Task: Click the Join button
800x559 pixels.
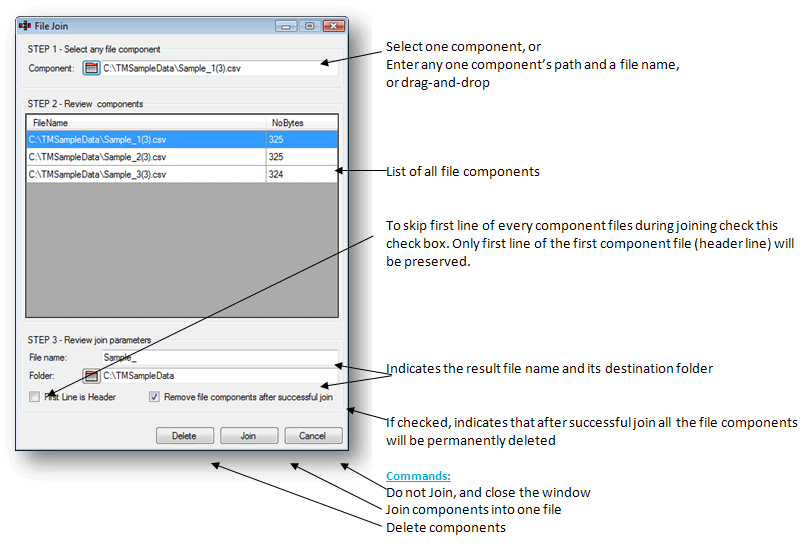Action: (x=249, y=436)
